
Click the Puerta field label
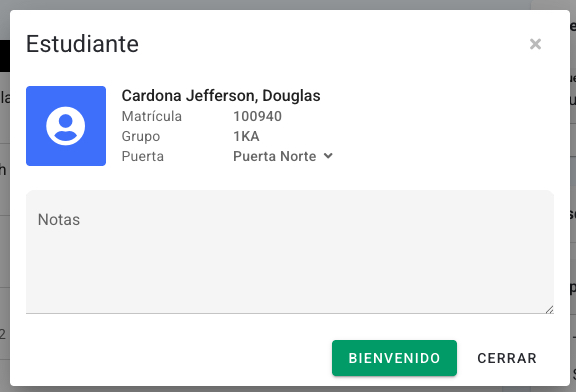tap(143, 157)
